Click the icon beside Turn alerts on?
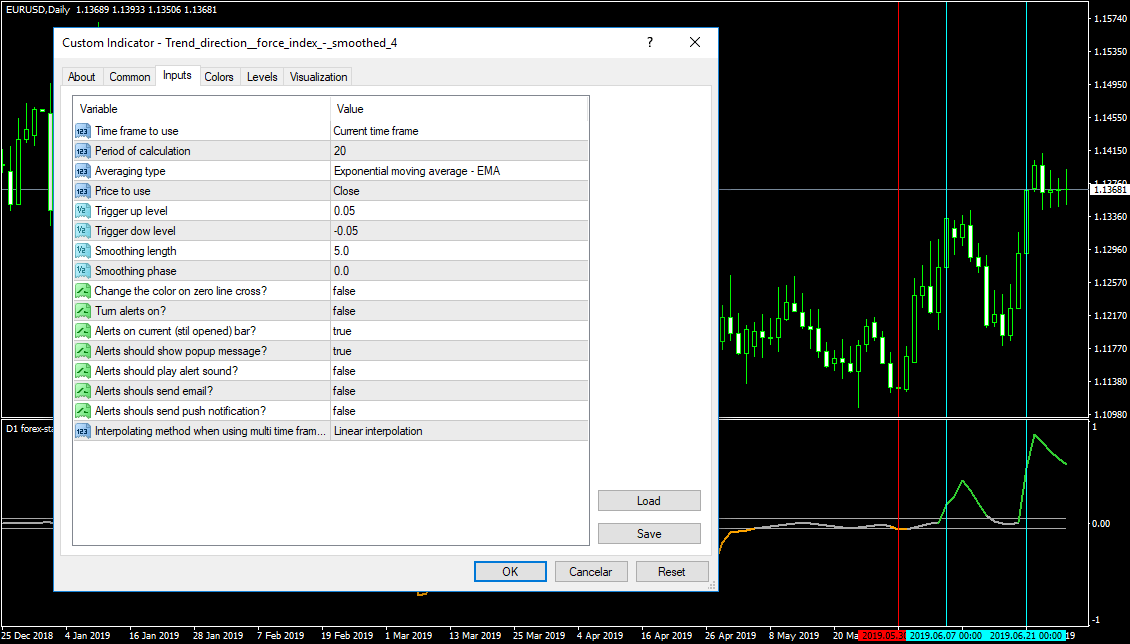1130x644 pixels. click(82, 311)
